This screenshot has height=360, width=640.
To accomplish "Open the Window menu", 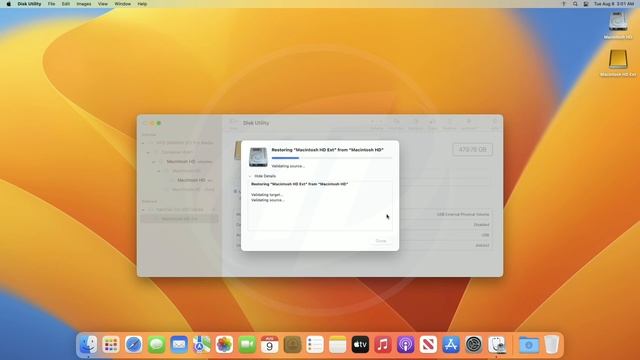I will [122, 4].
